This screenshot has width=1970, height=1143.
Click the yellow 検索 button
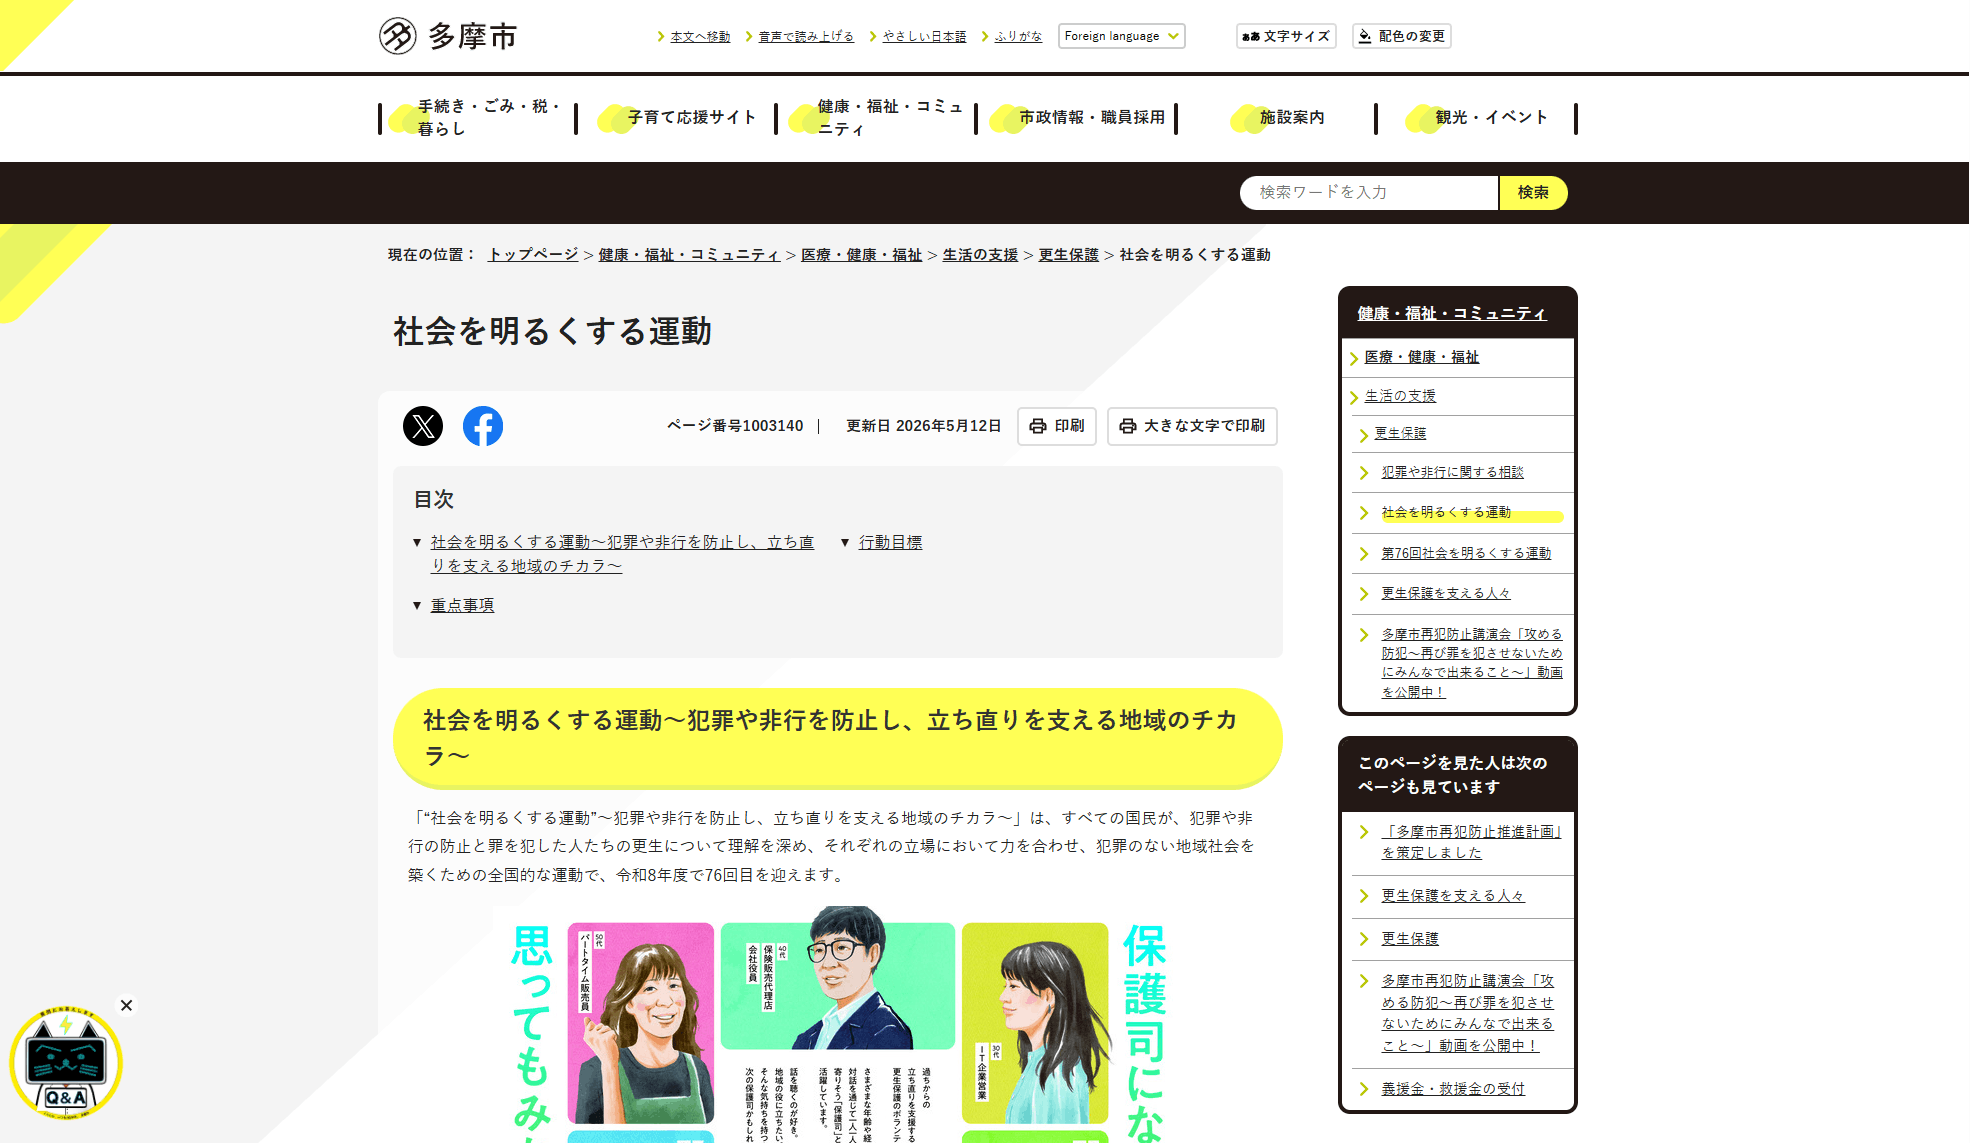(1533, 193)
